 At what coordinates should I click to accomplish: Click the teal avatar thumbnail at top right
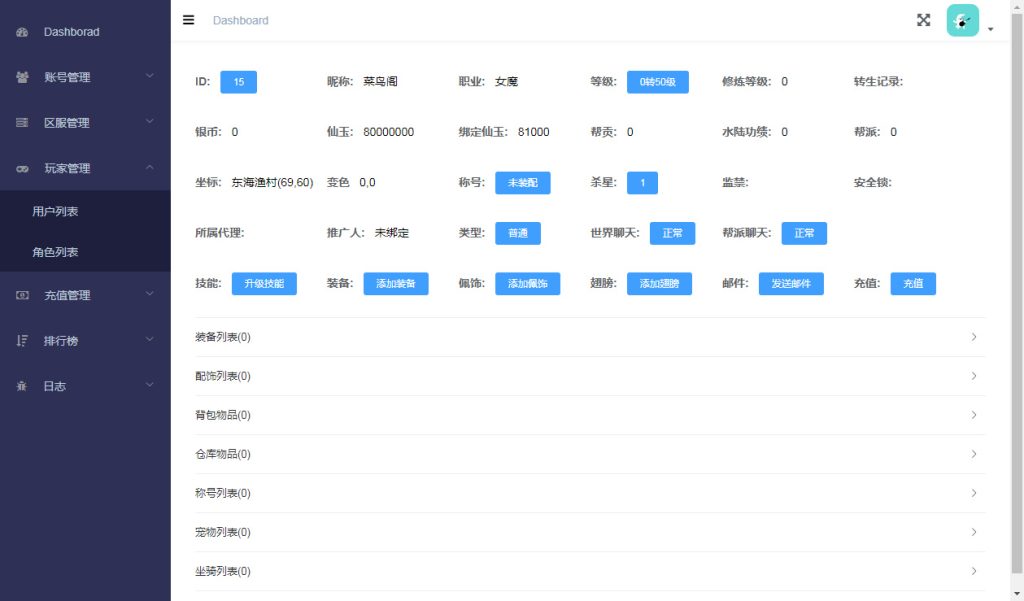[x=961, y=20]
